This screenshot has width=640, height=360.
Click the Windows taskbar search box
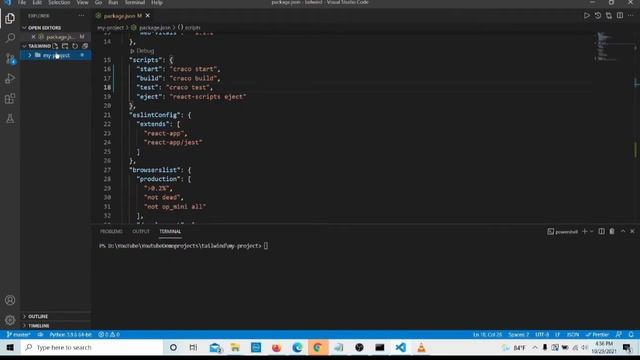click(92, 347)
